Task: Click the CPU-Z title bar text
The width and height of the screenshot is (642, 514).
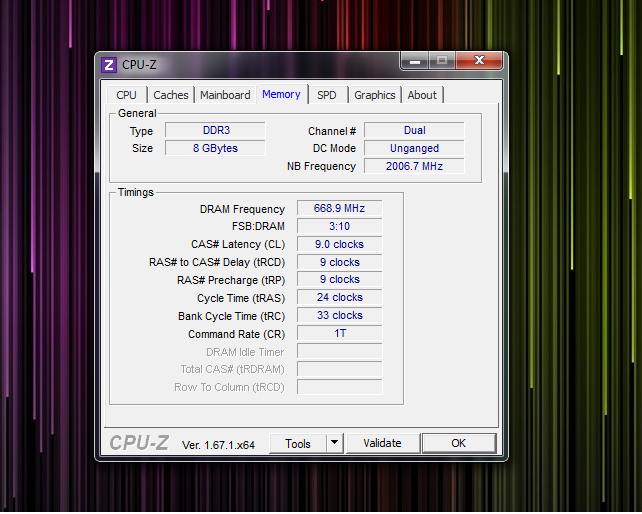Action: coord(139,65)
